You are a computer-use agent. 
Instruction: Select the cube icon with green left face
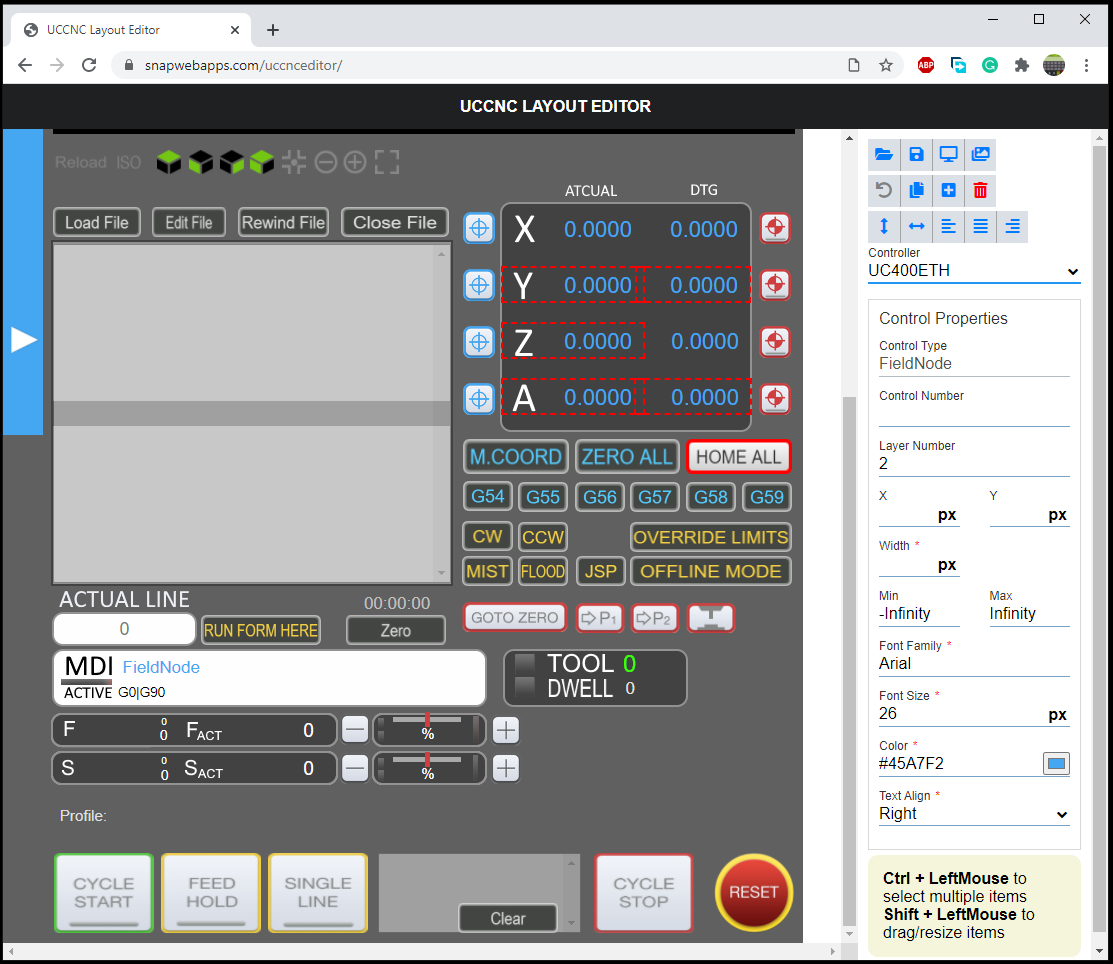(x=201, y=163)
